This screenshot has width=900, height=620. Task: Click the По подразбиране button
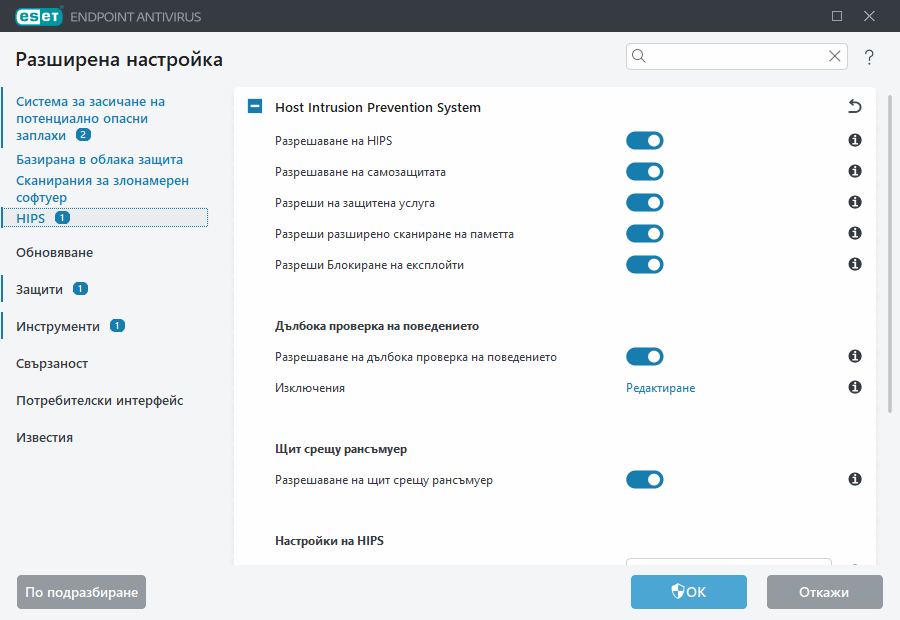pos(81,592)
